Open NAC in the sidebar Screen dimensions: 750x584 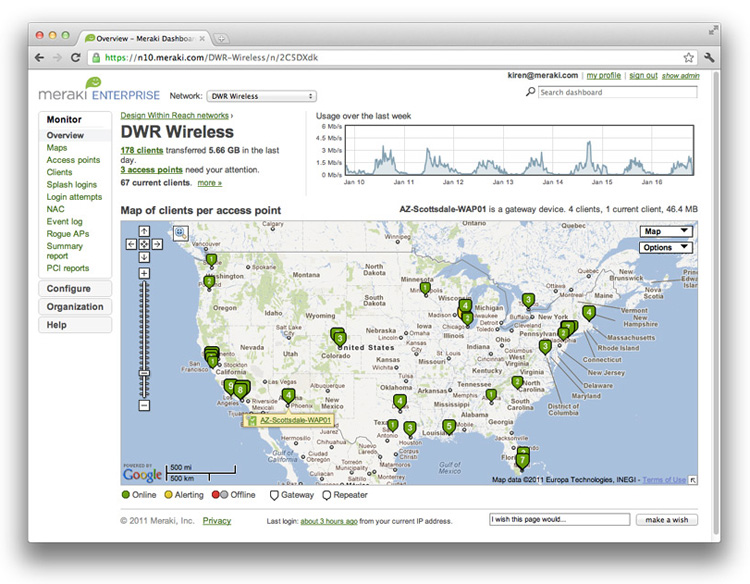click(55, 209)
